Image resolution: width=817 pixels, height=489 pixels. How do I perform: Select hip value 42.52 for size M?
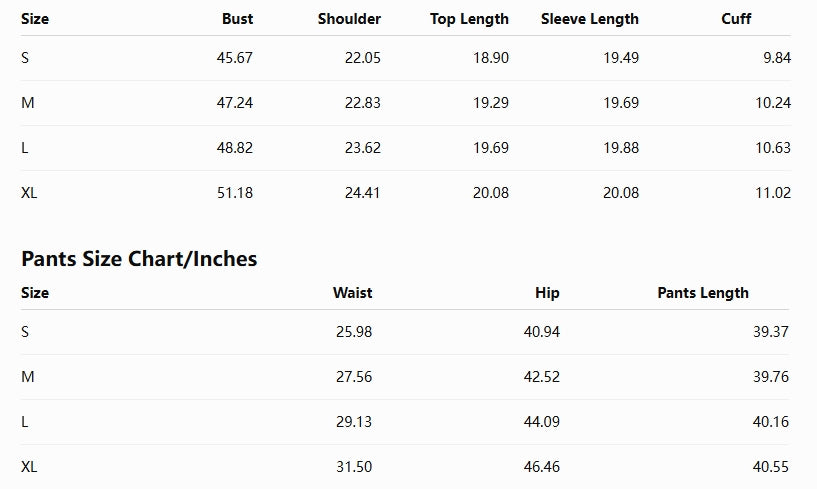[541, 376]
